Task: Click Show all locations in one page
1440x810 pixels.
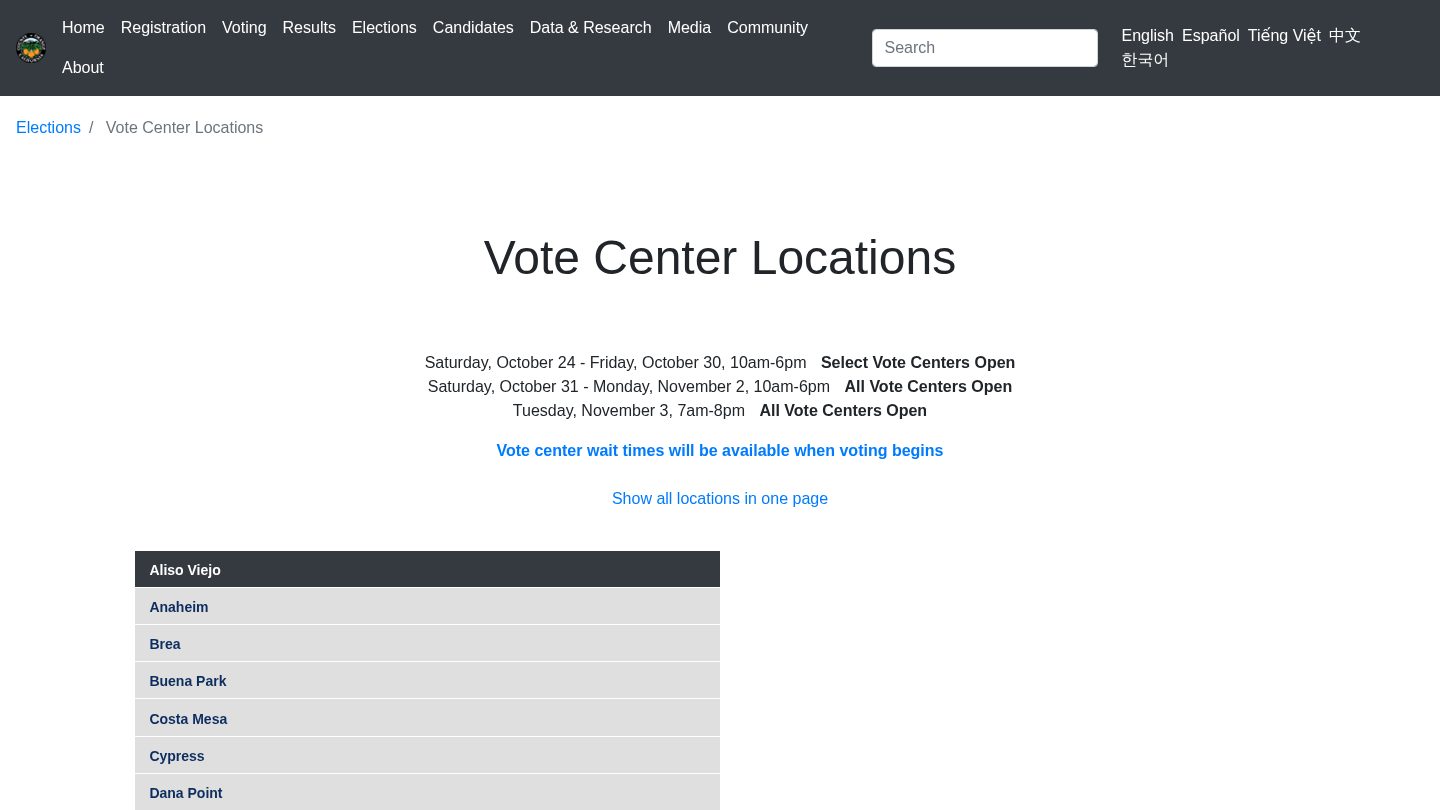Action: click(x=720, y=499)
